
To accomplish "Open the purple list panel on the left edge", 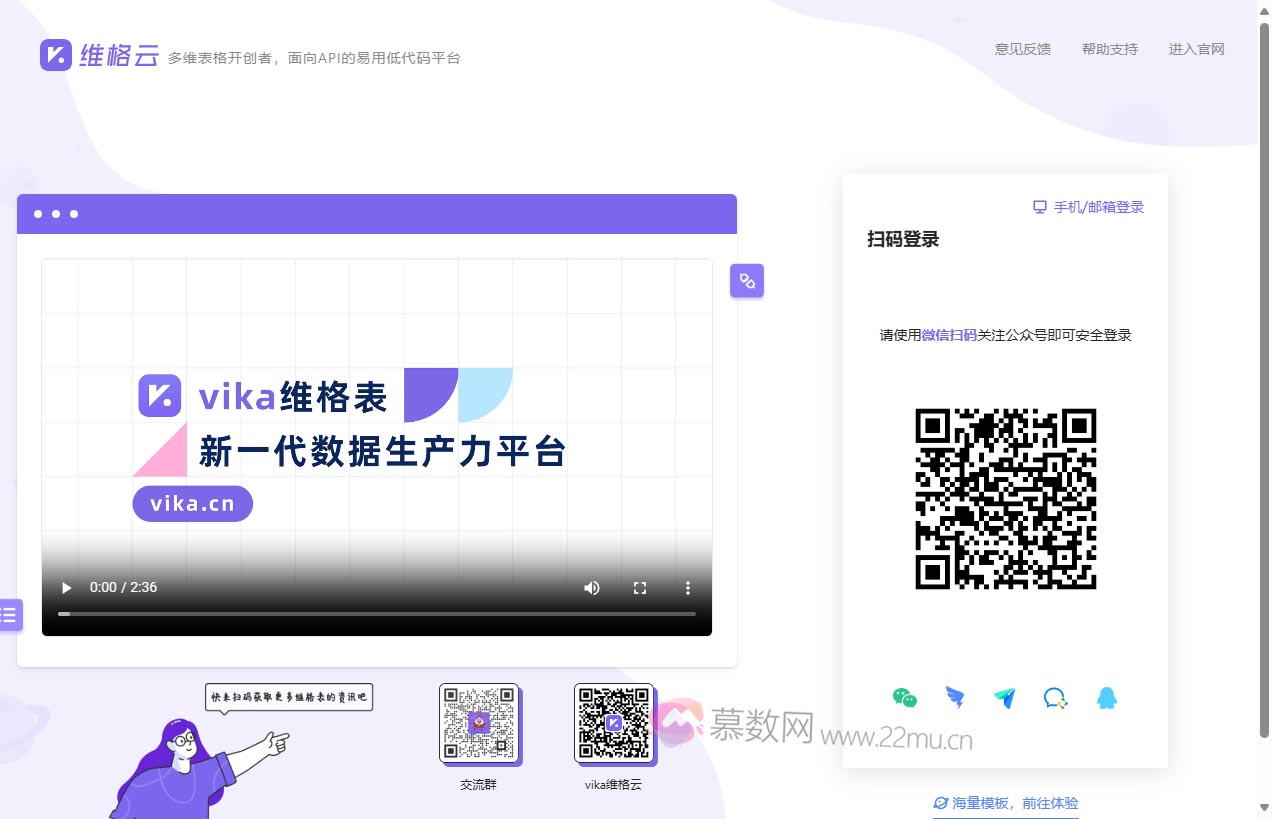I will 10,615.
